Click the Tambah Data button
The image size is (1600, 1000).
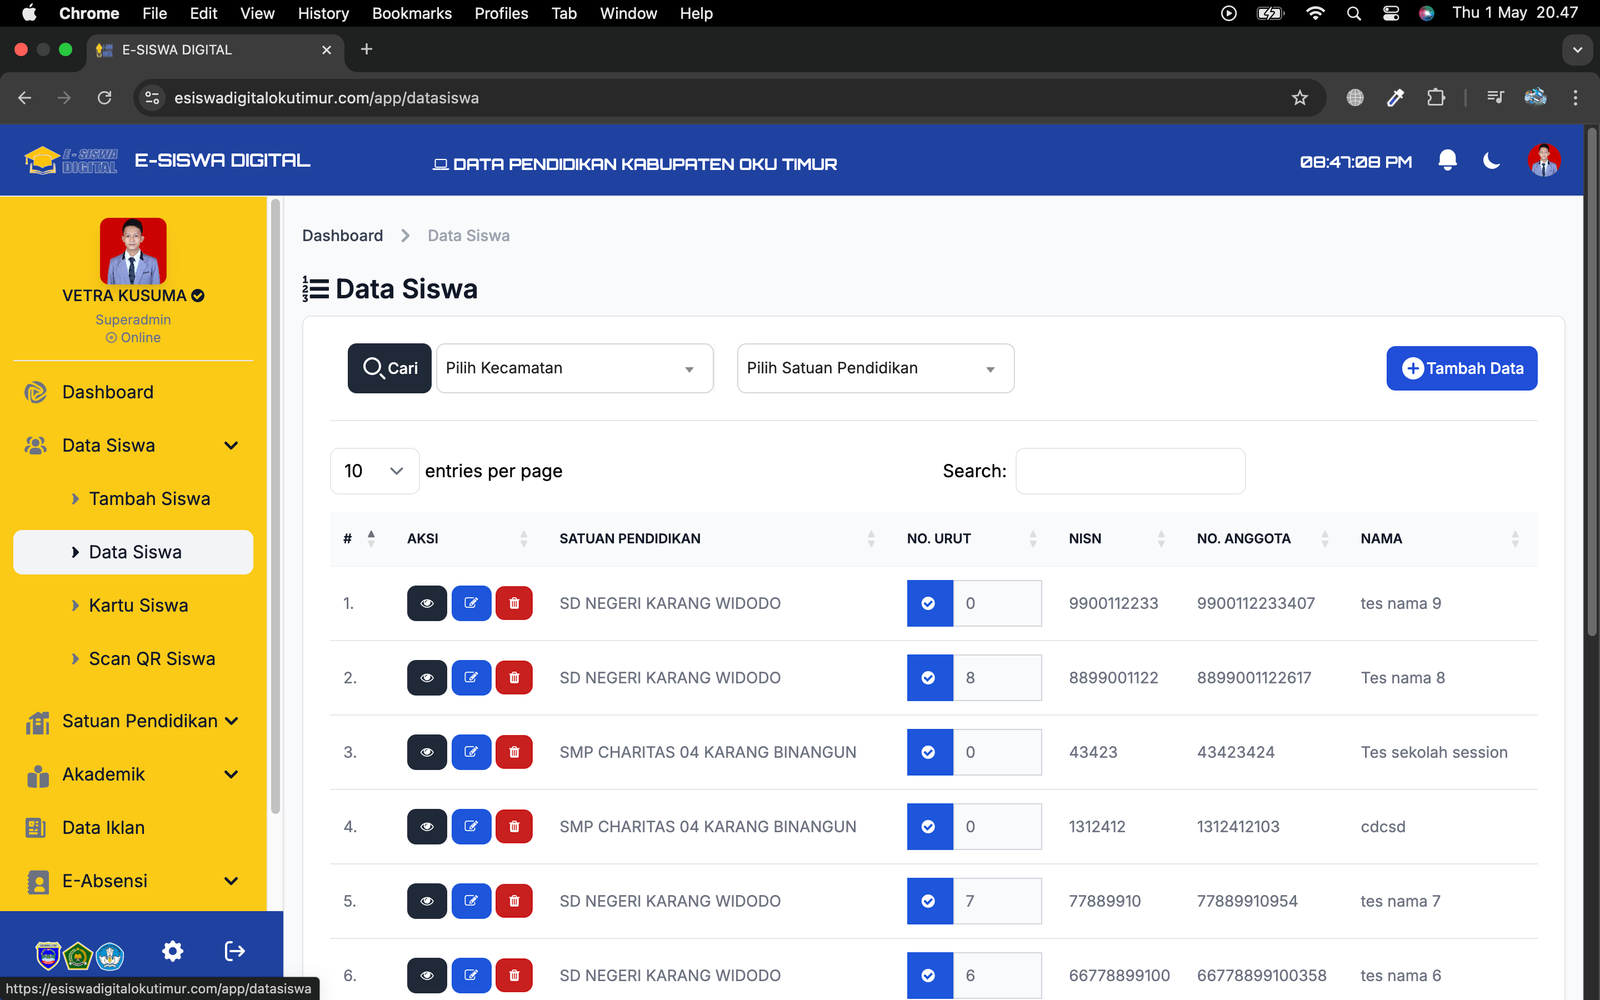pyautogui.click(x=1461, y=368)
